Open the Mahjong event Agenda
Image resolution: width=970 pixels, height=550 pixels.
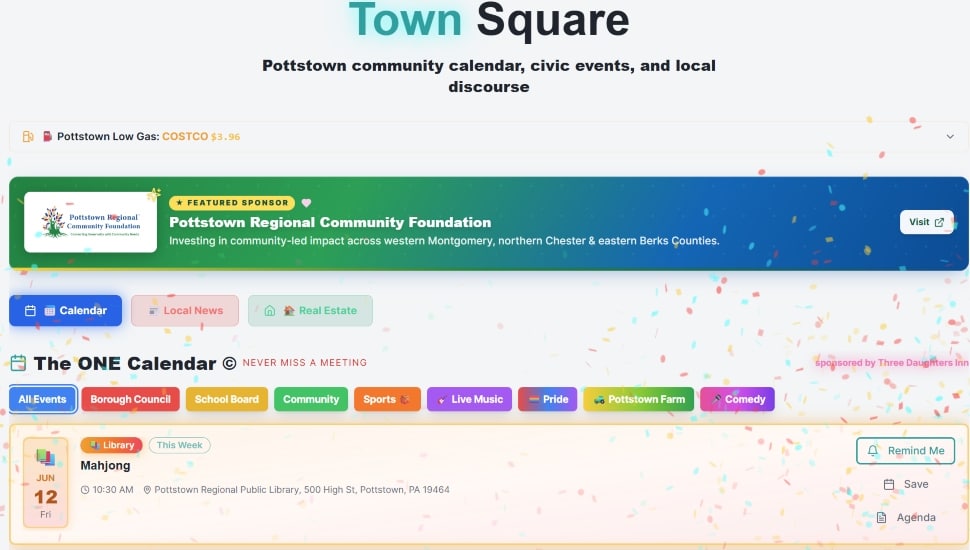[x=906, y=517]
